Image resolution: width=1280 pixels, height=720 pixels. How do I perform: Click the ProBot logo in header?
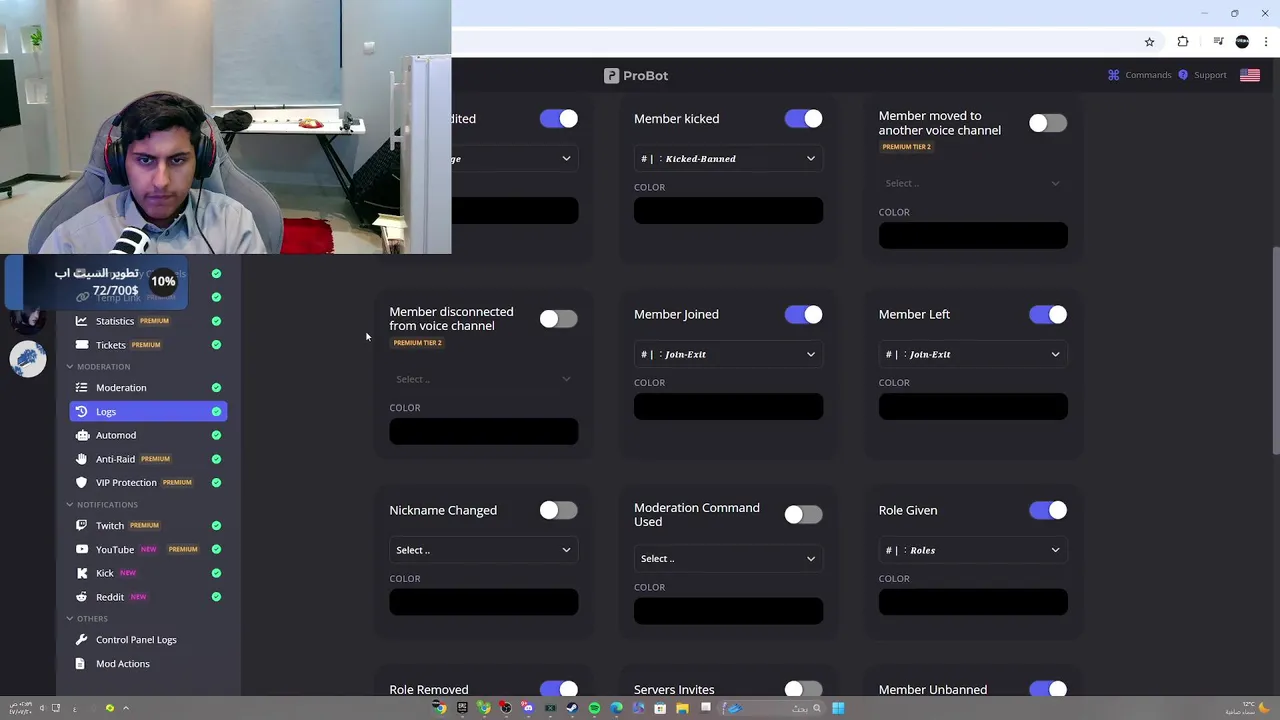(636, 76)
